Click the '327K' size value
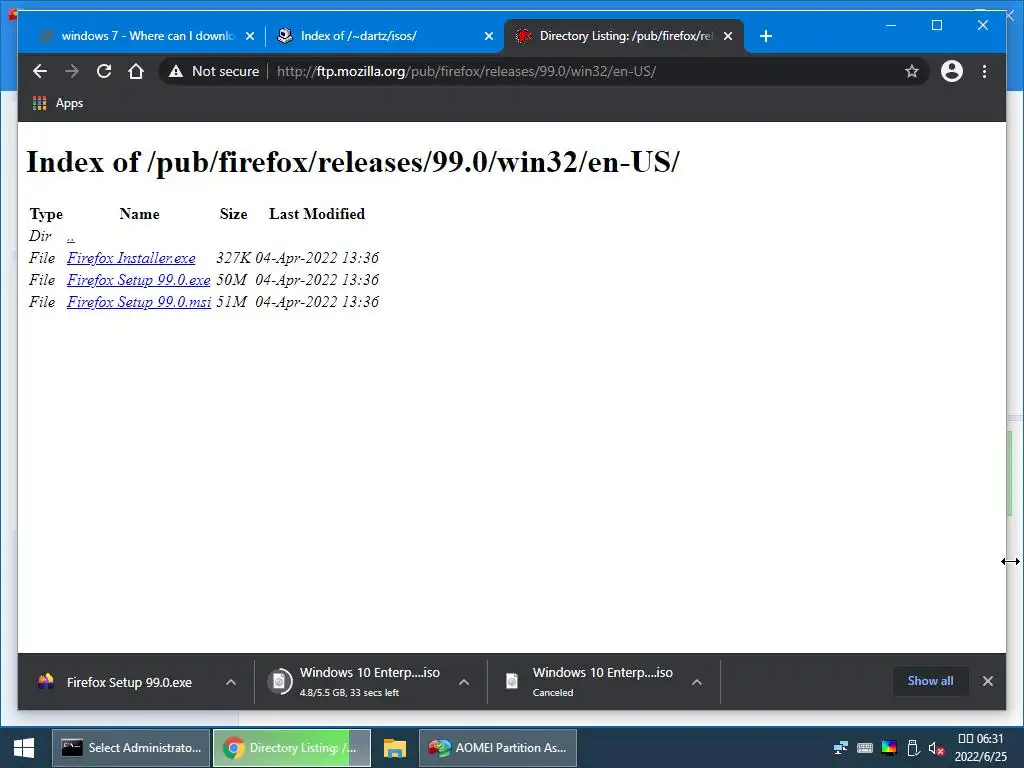This screenshot has width=1024, height=768. (233, 258)
